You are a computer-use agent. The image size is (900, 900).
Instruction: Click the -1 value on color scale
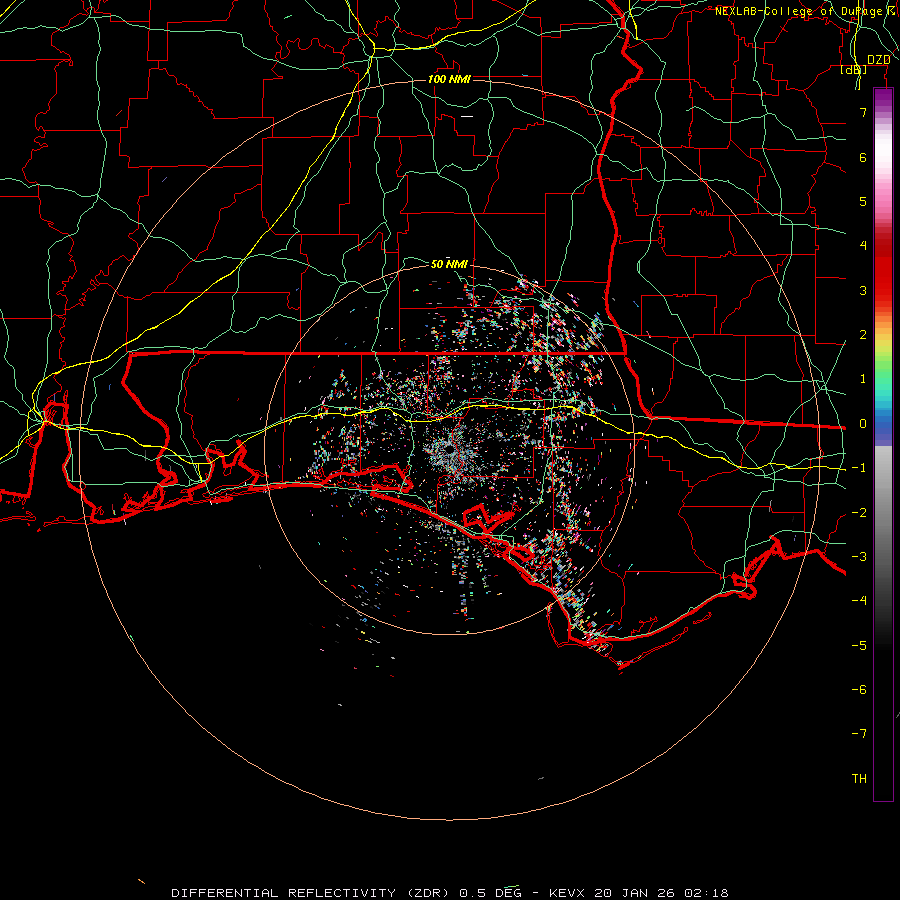click(859, 468)
